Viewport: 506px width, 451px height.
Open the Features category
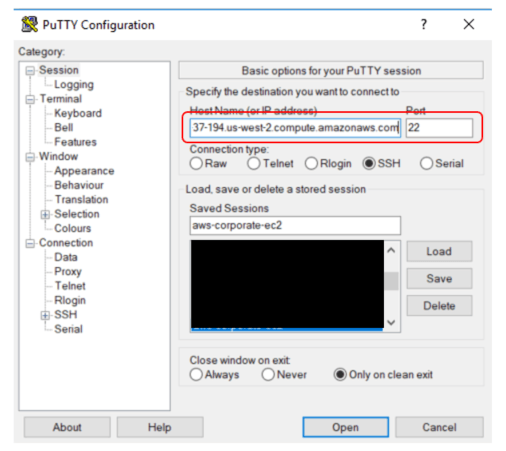pos(75,142)
